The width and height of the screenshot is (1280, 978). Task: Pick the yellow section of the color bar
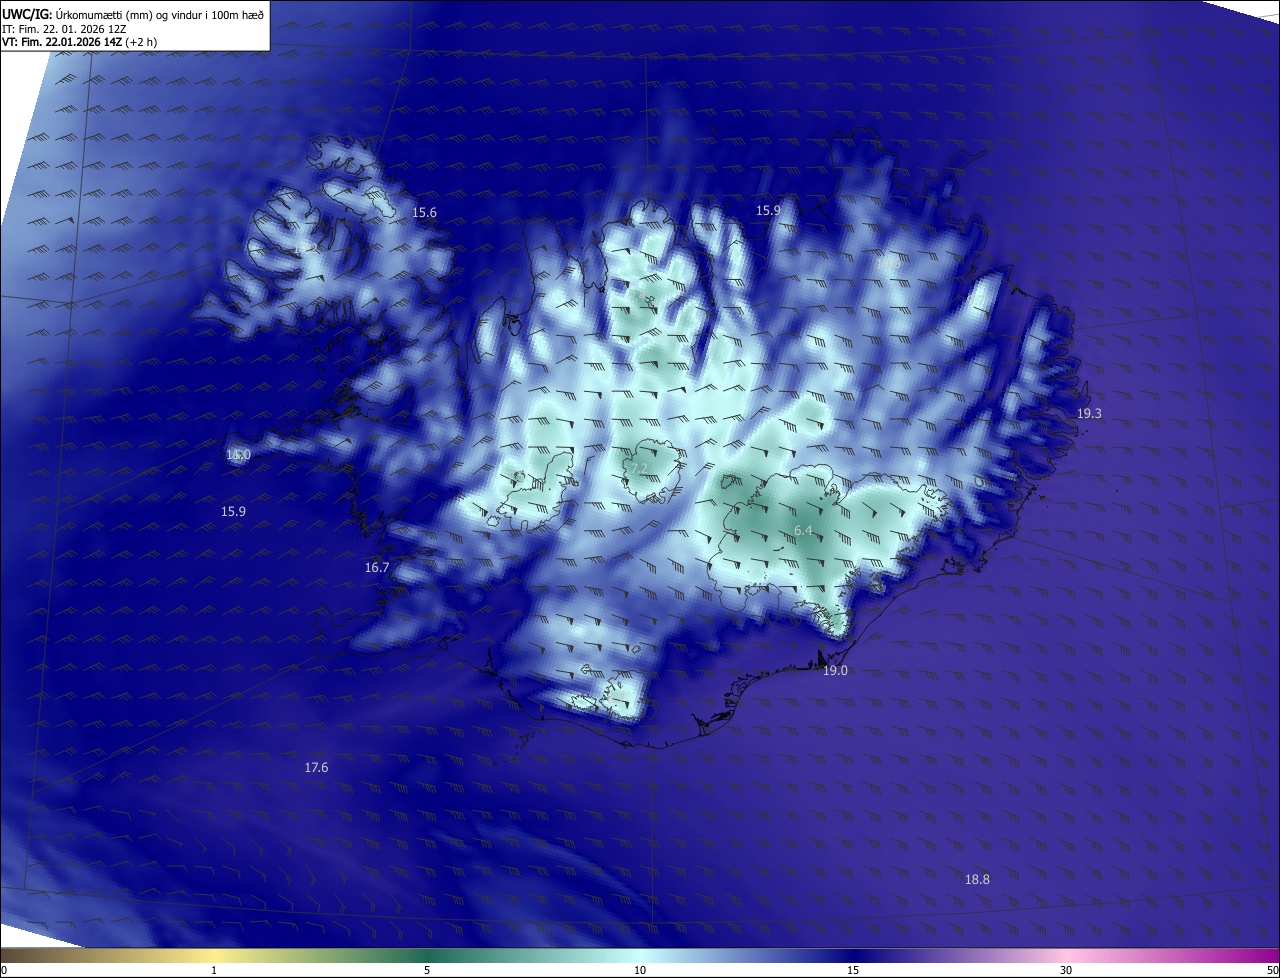(x=215, y=955)
